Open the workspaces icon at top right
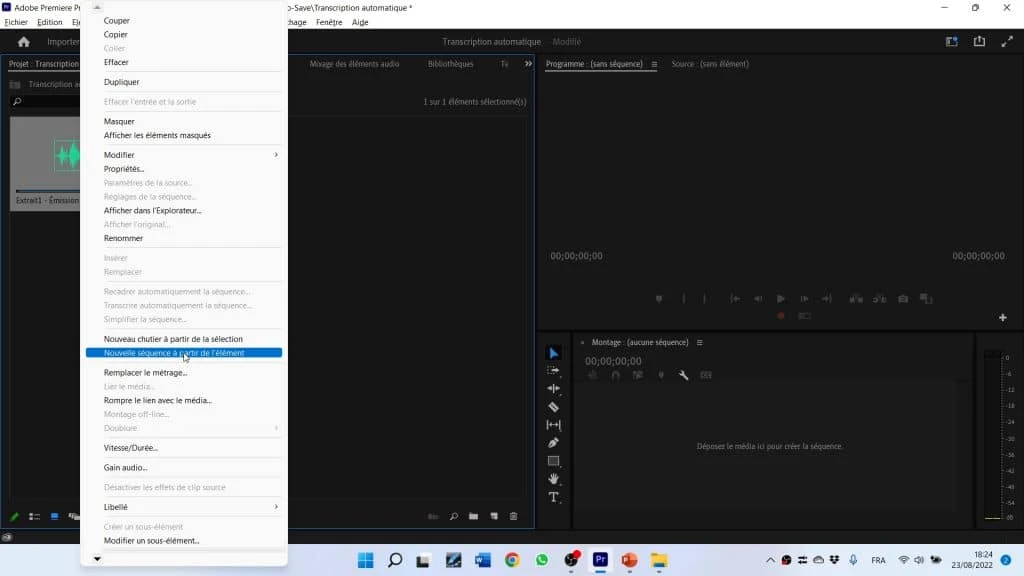This screenshot has width=1024, height=576. coord(952,42)
